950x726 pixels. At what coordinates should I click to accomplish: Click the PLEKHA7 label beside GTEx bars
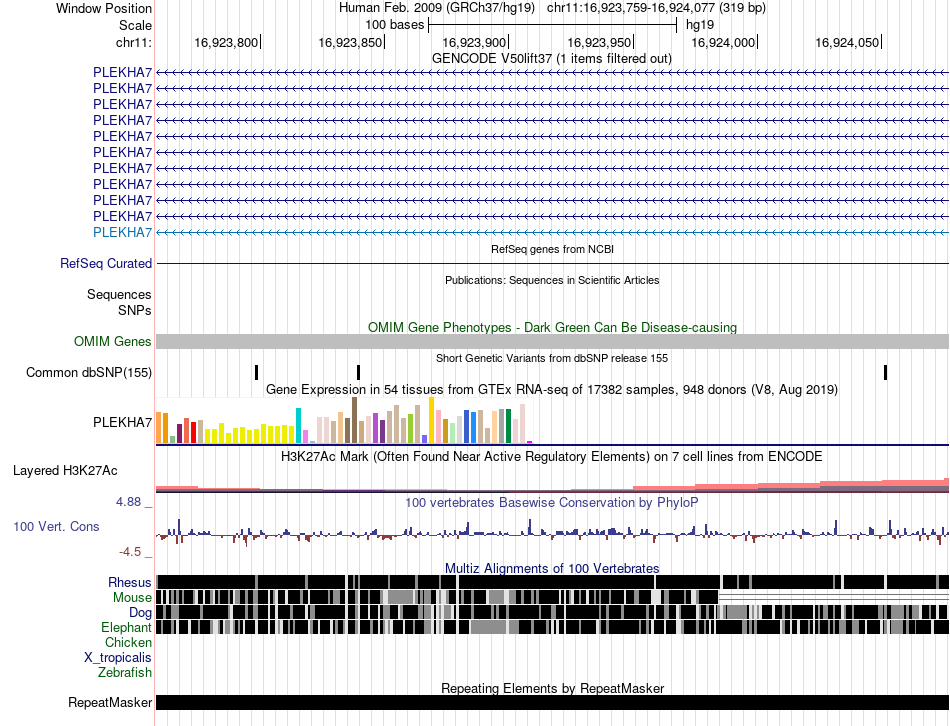(x=122, y=422)
